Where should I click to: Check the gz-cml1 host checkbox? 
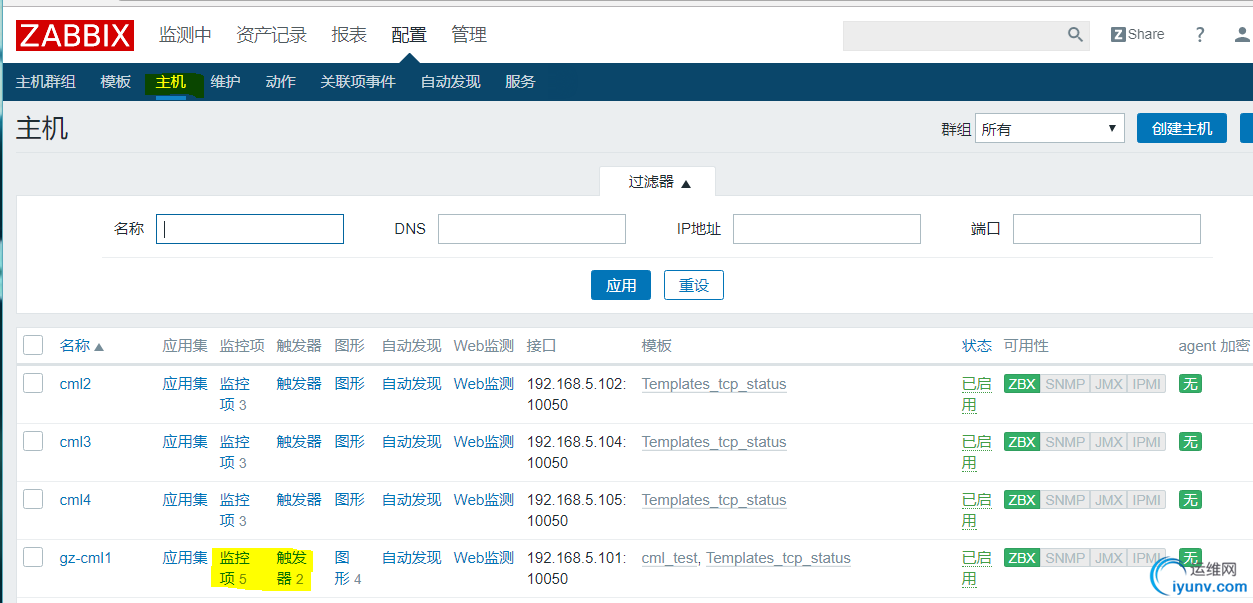point(33,557)
